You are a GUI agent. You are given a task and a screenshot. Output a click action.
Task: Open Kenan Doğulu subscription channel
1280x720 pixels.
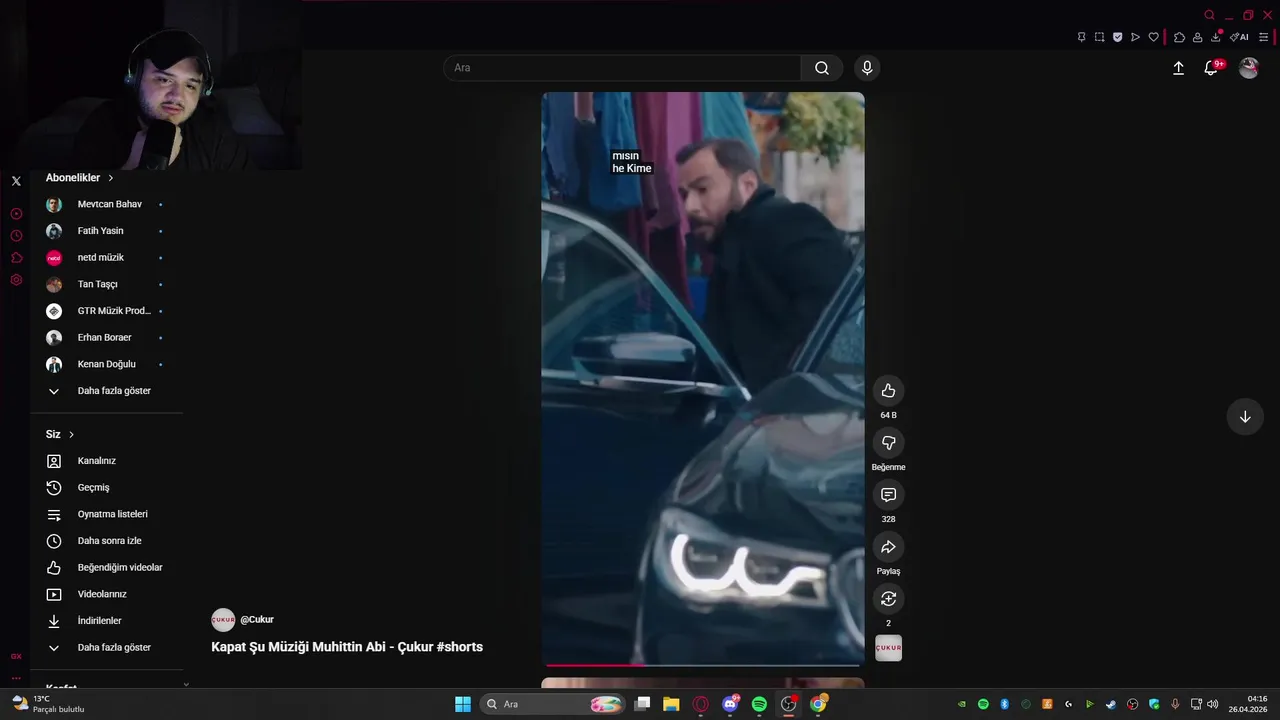point(105,364)
